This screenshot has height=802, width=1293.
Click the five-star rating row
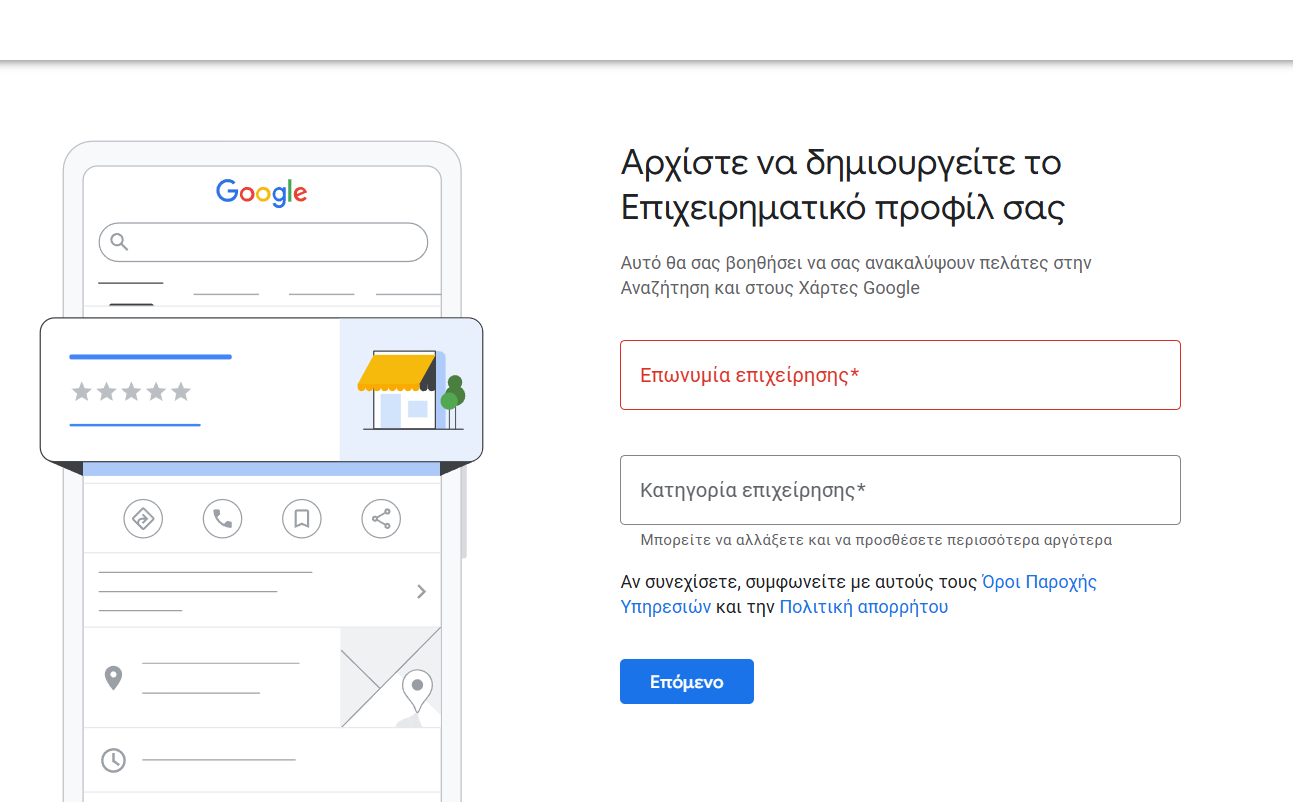coord(131,392)
